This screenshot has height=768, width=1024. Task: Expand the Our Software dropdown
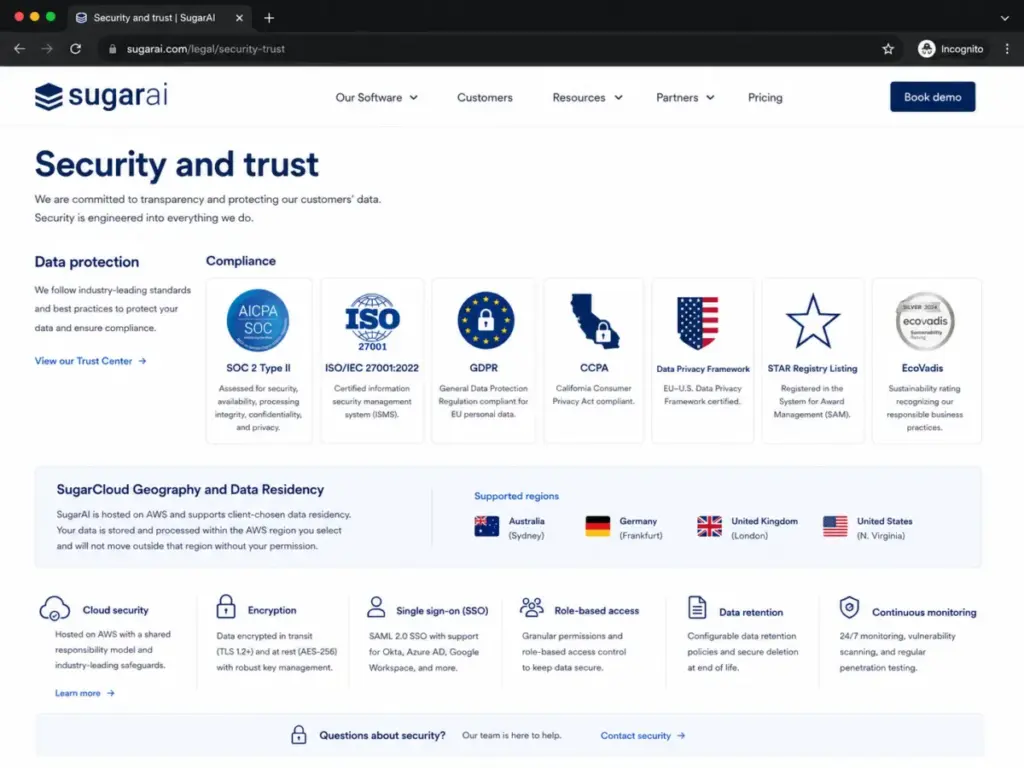[377, 97]
